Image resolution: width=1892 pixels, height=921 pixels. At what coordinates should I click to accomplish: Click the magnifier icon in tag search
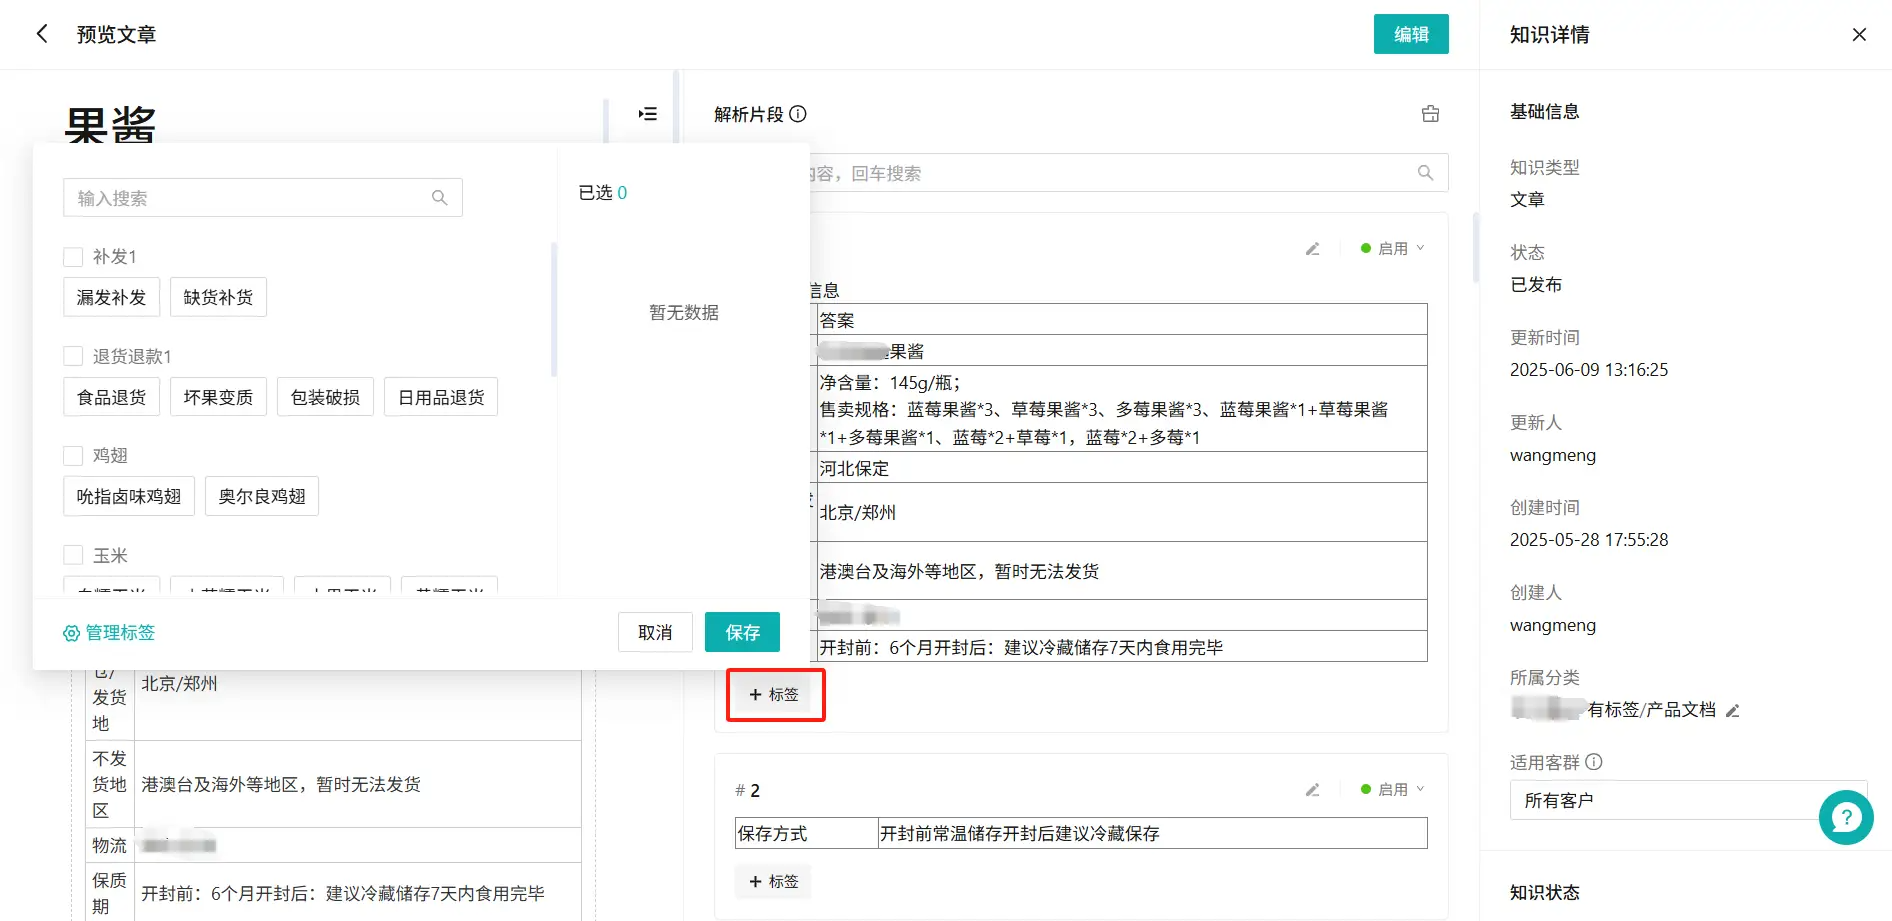[439, 198]
